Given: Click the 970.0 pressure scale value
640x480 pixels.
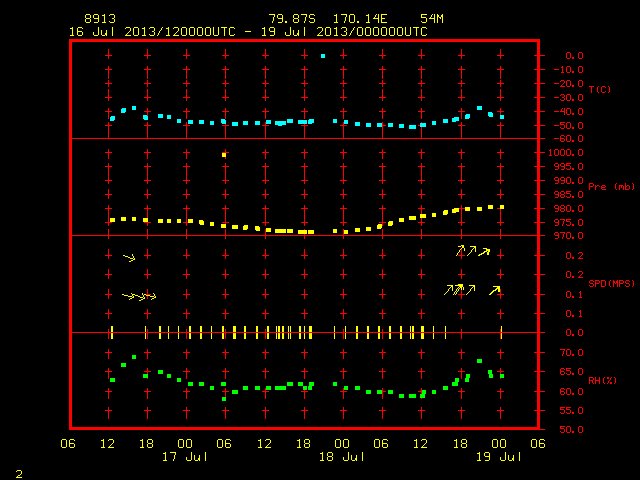Looking at the screenshot, I should click(569, 236).
